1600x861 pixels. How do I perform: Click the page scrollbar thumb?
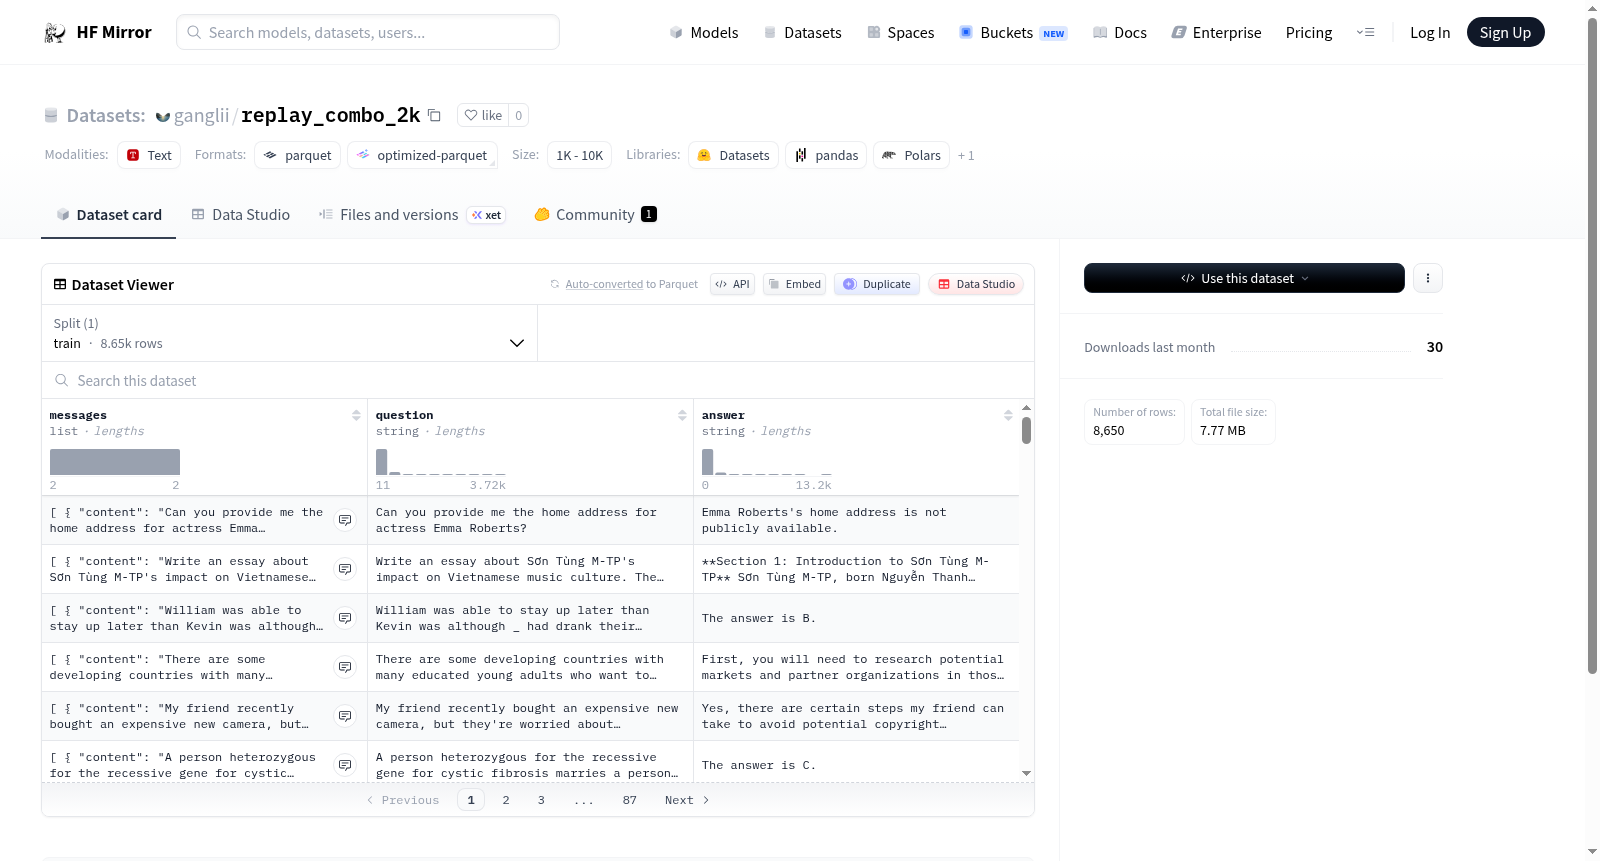pos(1592,345)
